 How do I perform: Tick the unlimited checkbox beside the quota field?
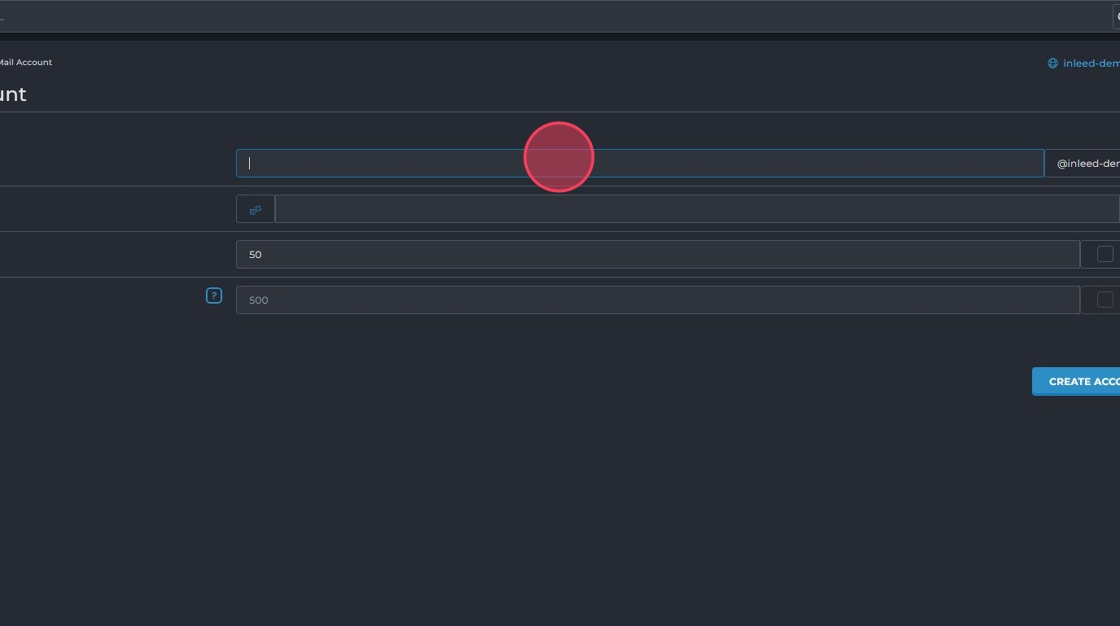(x=1105, y=254)
